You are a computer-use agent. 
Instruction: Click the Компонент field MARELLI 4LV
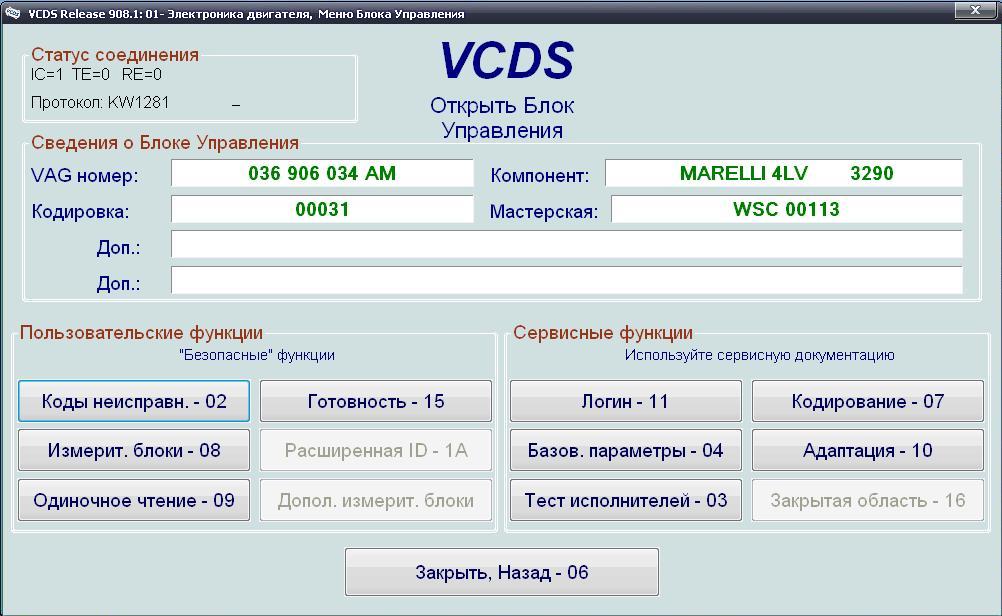783,173
